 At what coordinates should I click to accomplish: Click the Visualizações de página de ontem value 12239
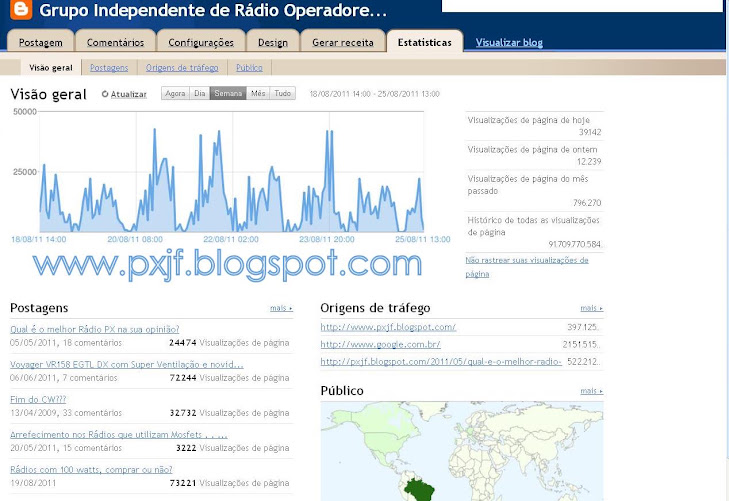tap(589, 161)
